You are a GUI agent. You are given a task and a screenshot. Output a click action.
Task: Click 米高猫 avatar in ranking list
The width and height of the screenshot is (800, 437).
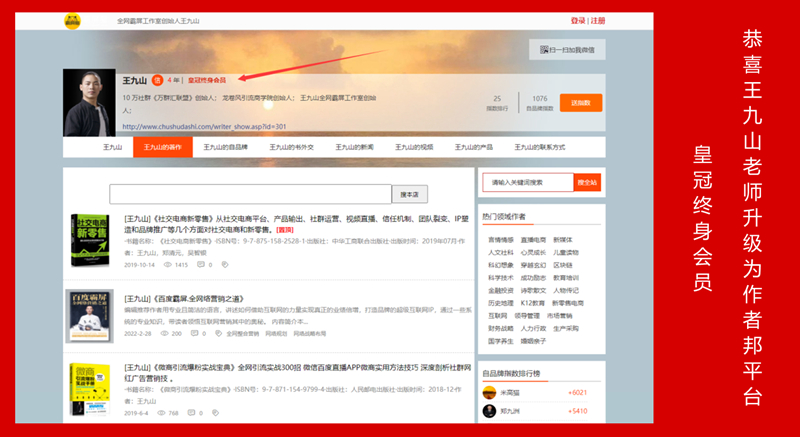(x=490, y=391)
